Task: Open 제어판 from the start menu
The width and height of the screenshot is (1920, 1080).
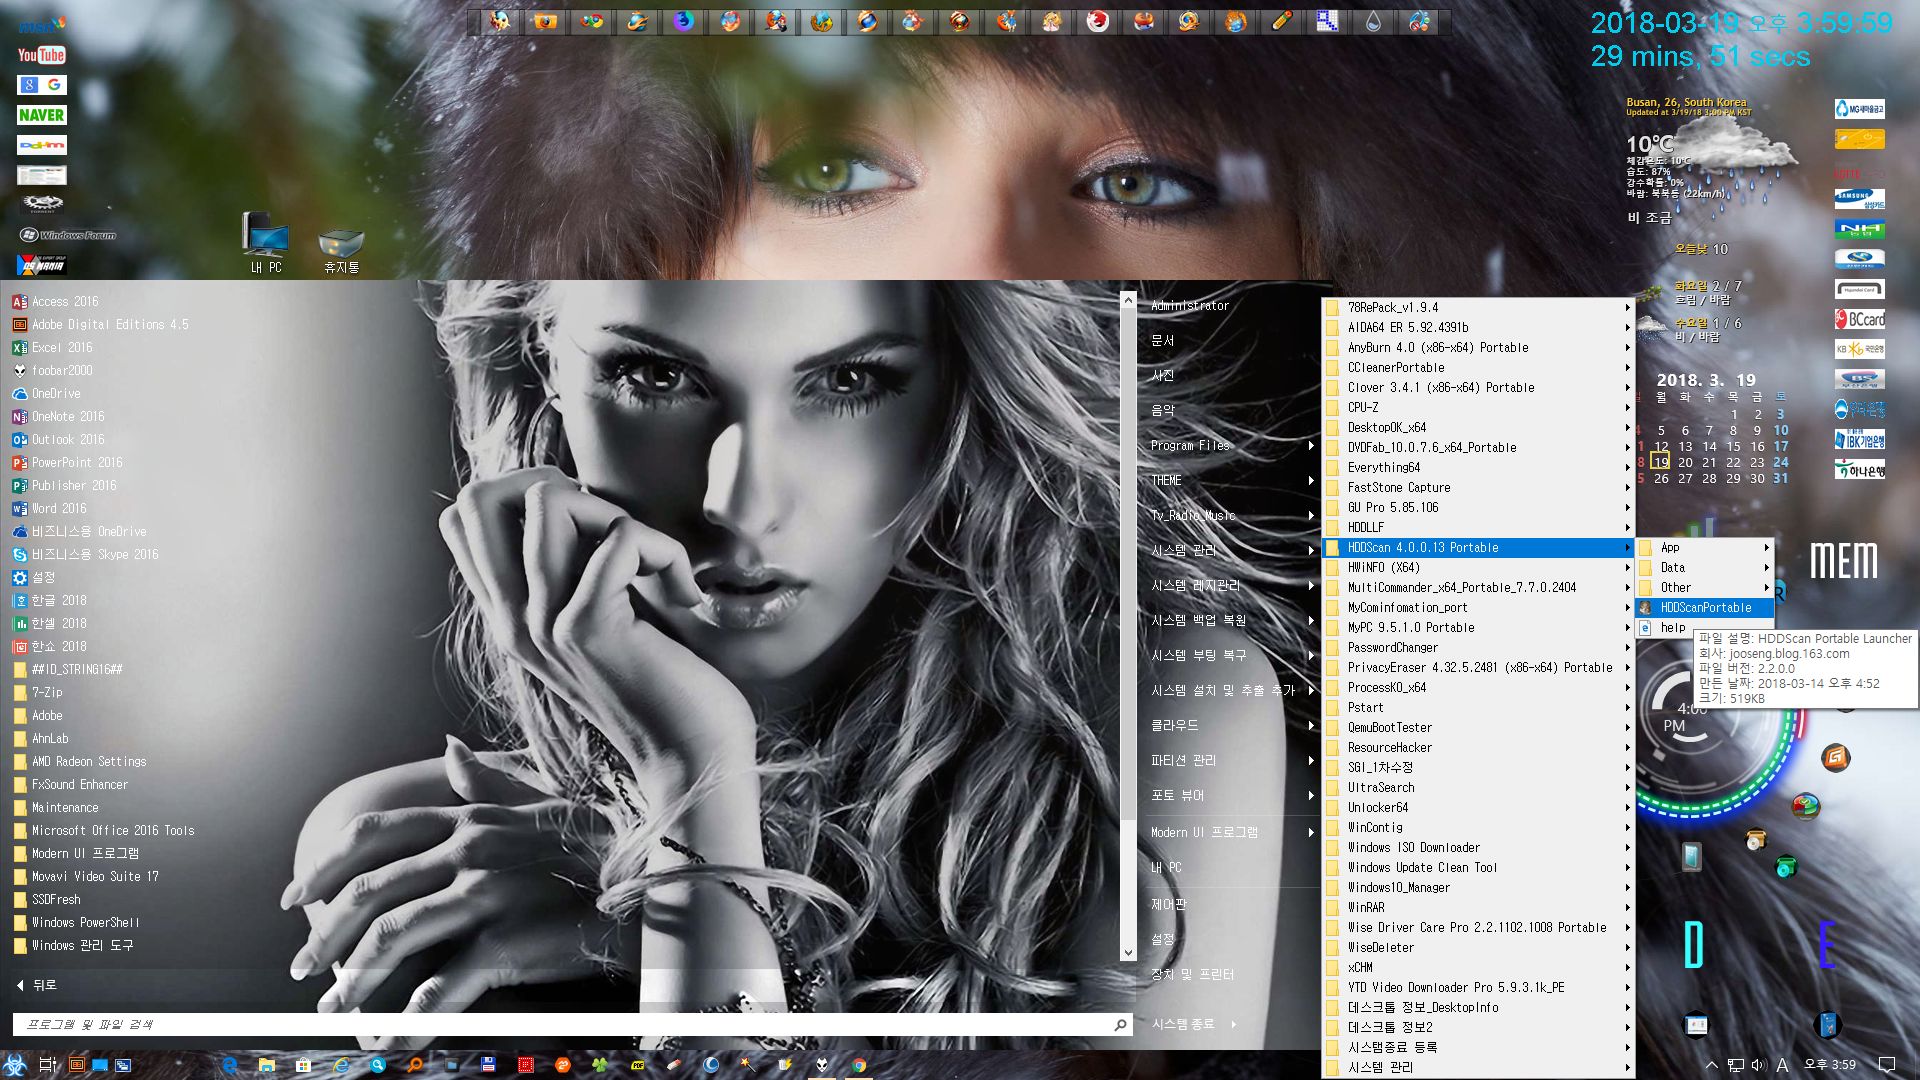Action: (x=1169, y=904)
